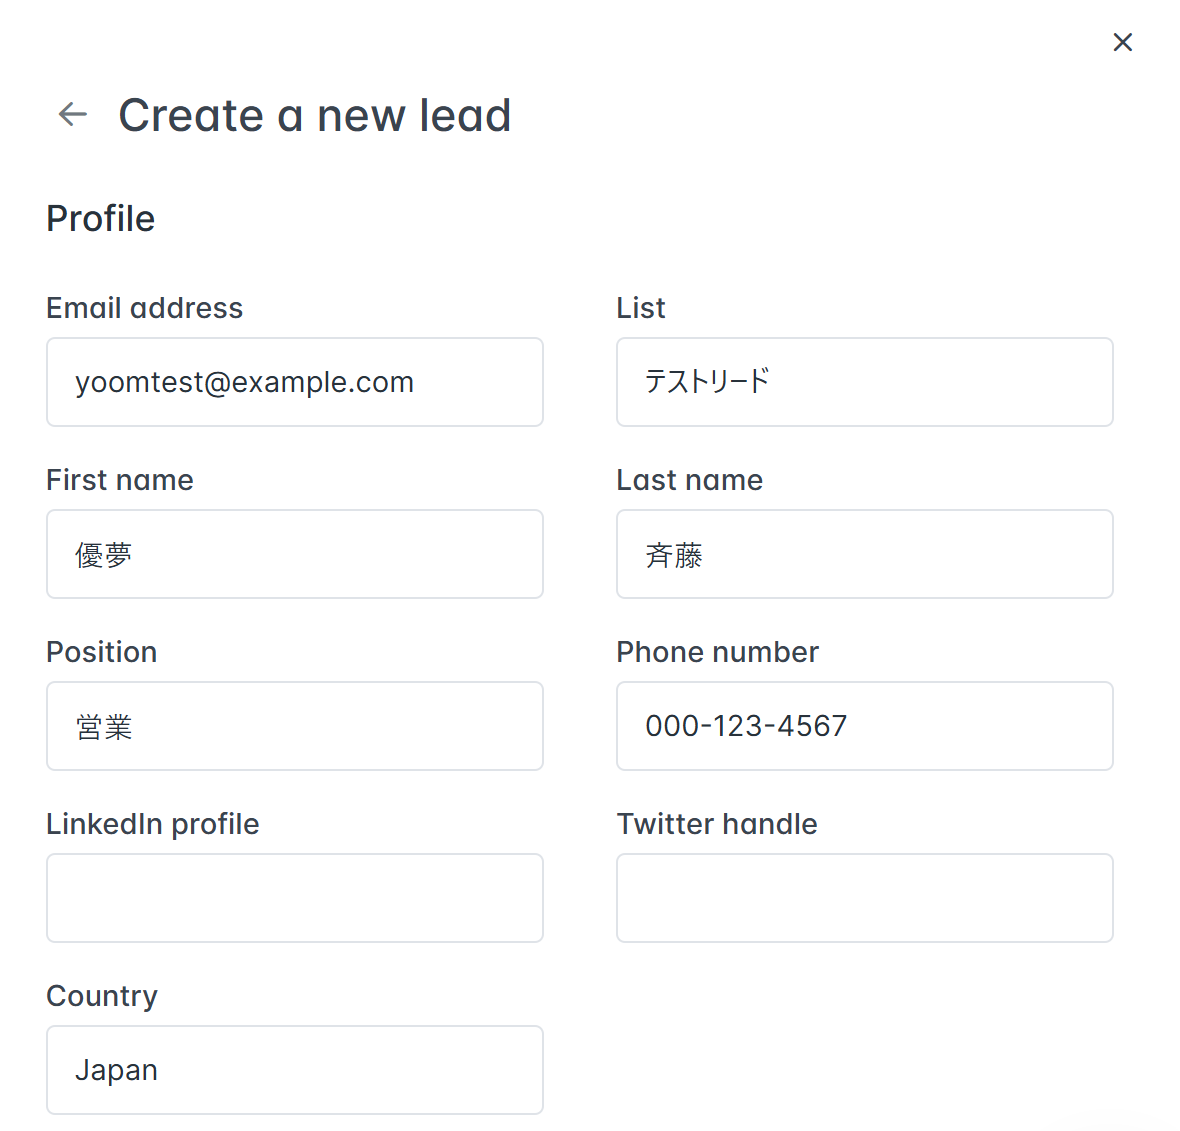Click the "Position" label text

pyautogui.click(x=102, y=652)
